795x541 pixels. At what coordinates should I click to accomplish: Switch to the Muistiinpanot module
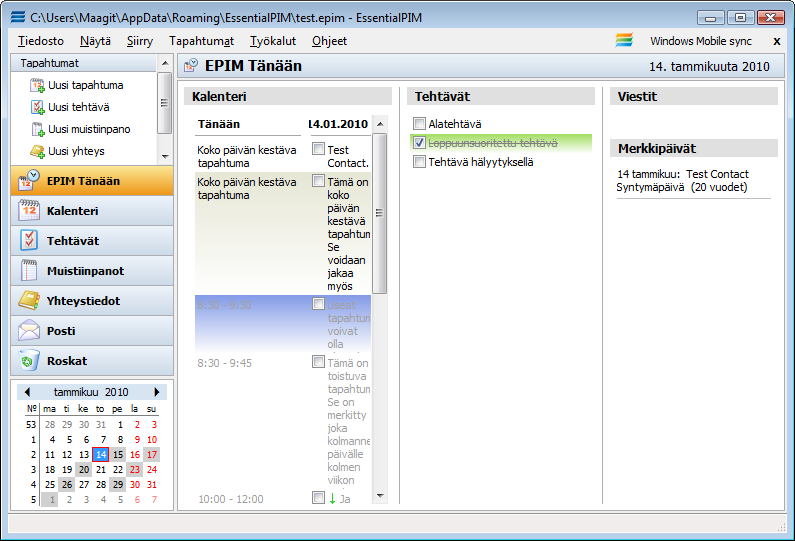pos(92,271)
